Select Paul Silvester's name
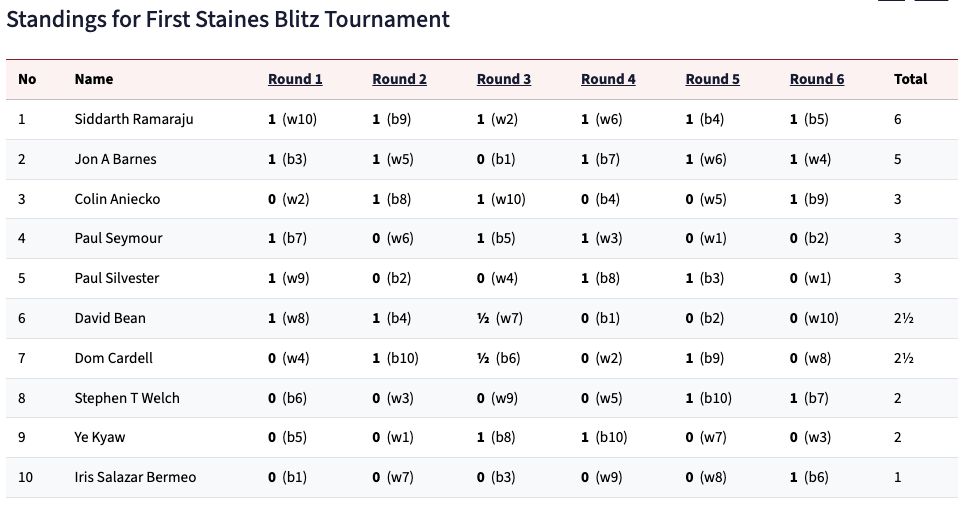 (x=117, y=278)
